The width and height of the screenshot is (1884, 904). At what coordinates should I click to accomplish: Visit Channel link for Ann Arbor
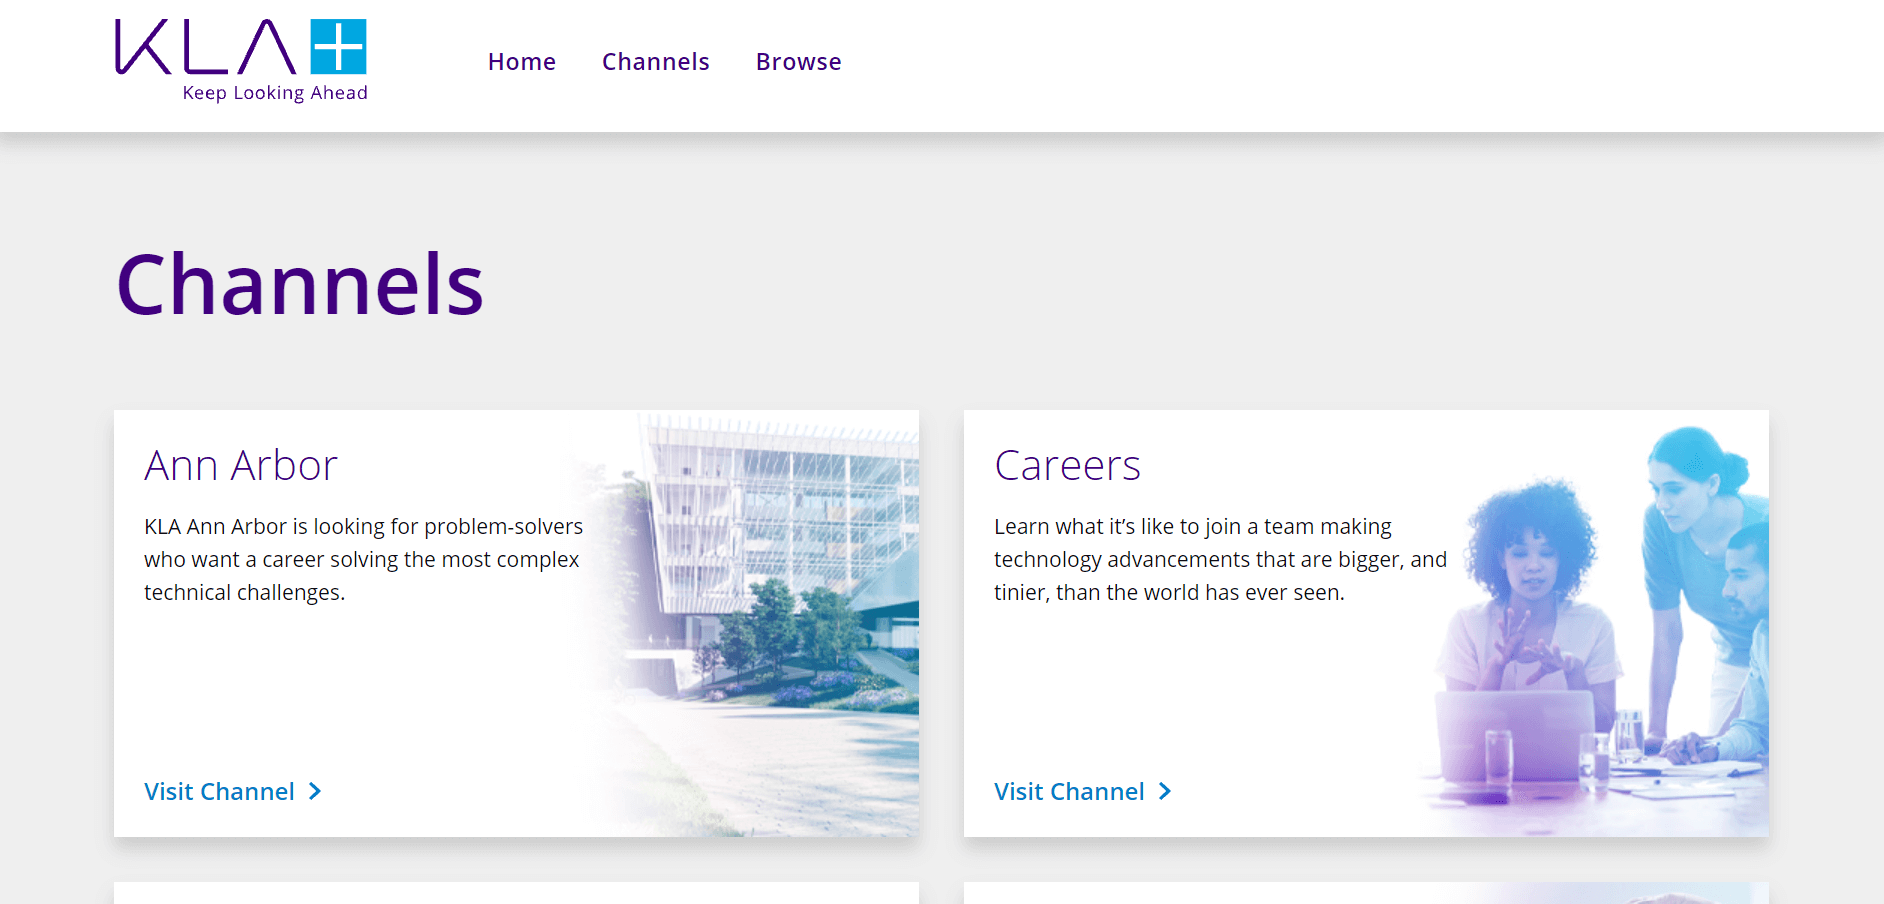(219, 792)
